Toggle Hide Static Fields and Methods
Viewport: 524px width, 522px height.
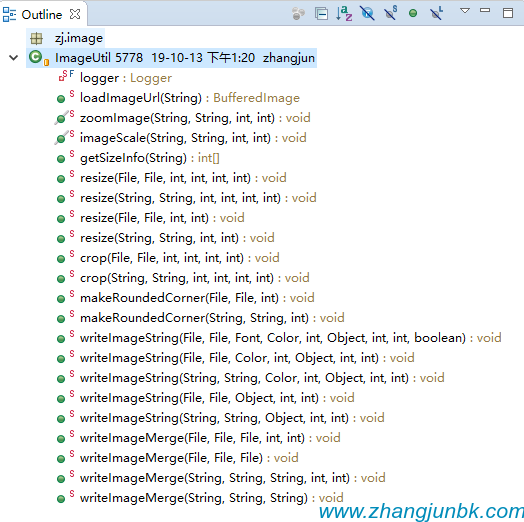tap(390, 14)
